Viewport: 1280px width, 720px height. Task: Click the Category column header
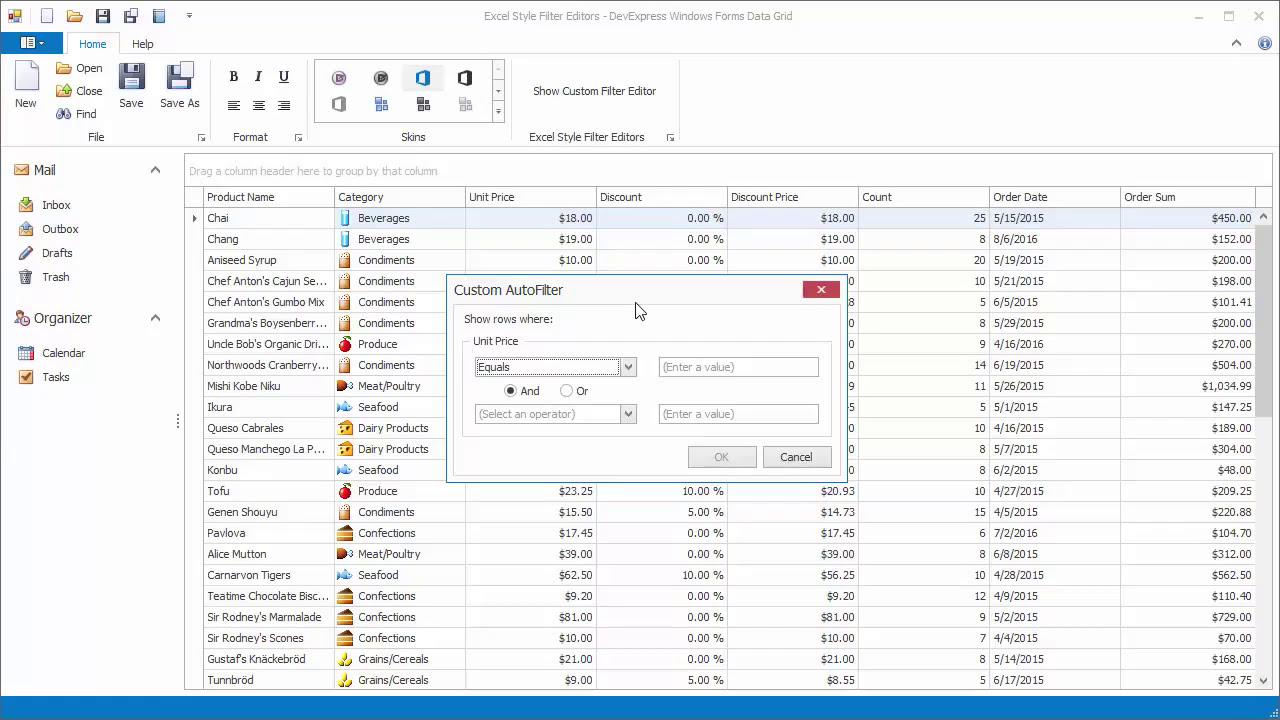click(400, 197)
